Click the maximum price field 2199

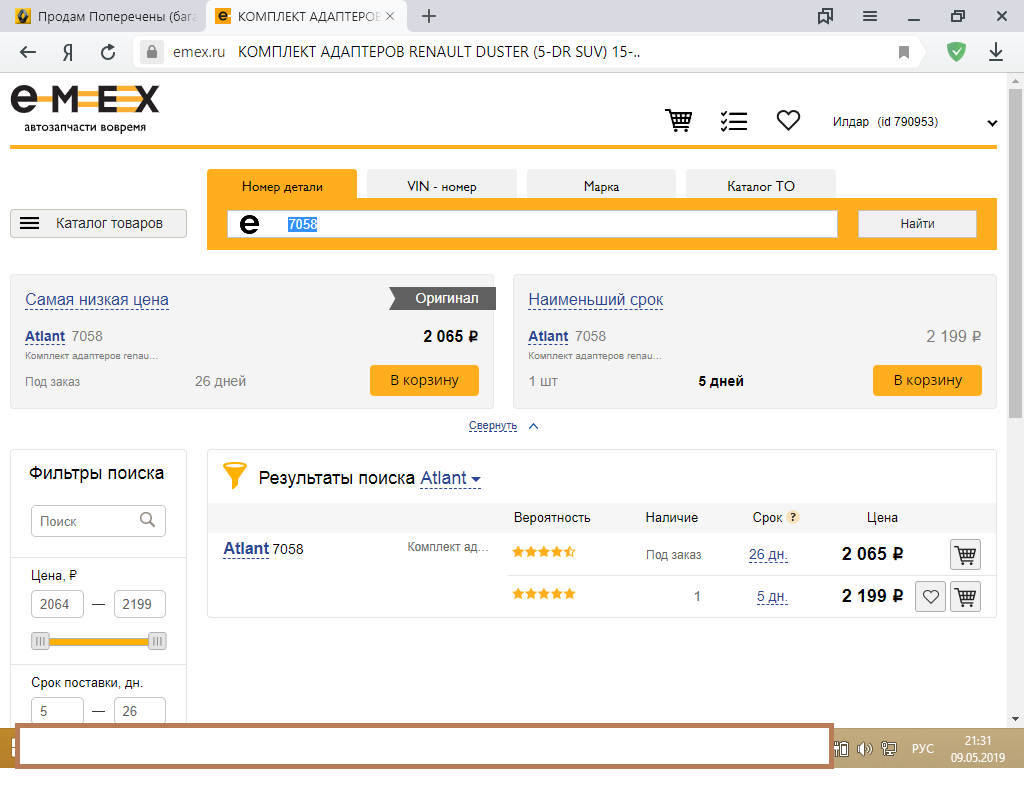[x=140, y=604]
